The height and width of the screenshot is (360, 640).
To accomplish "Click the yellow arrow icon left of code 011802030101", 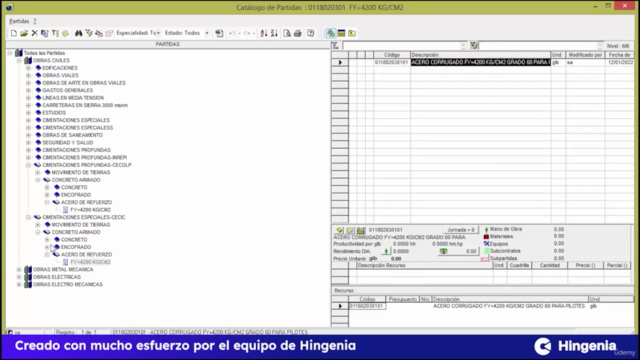I will tap(339, 230).
